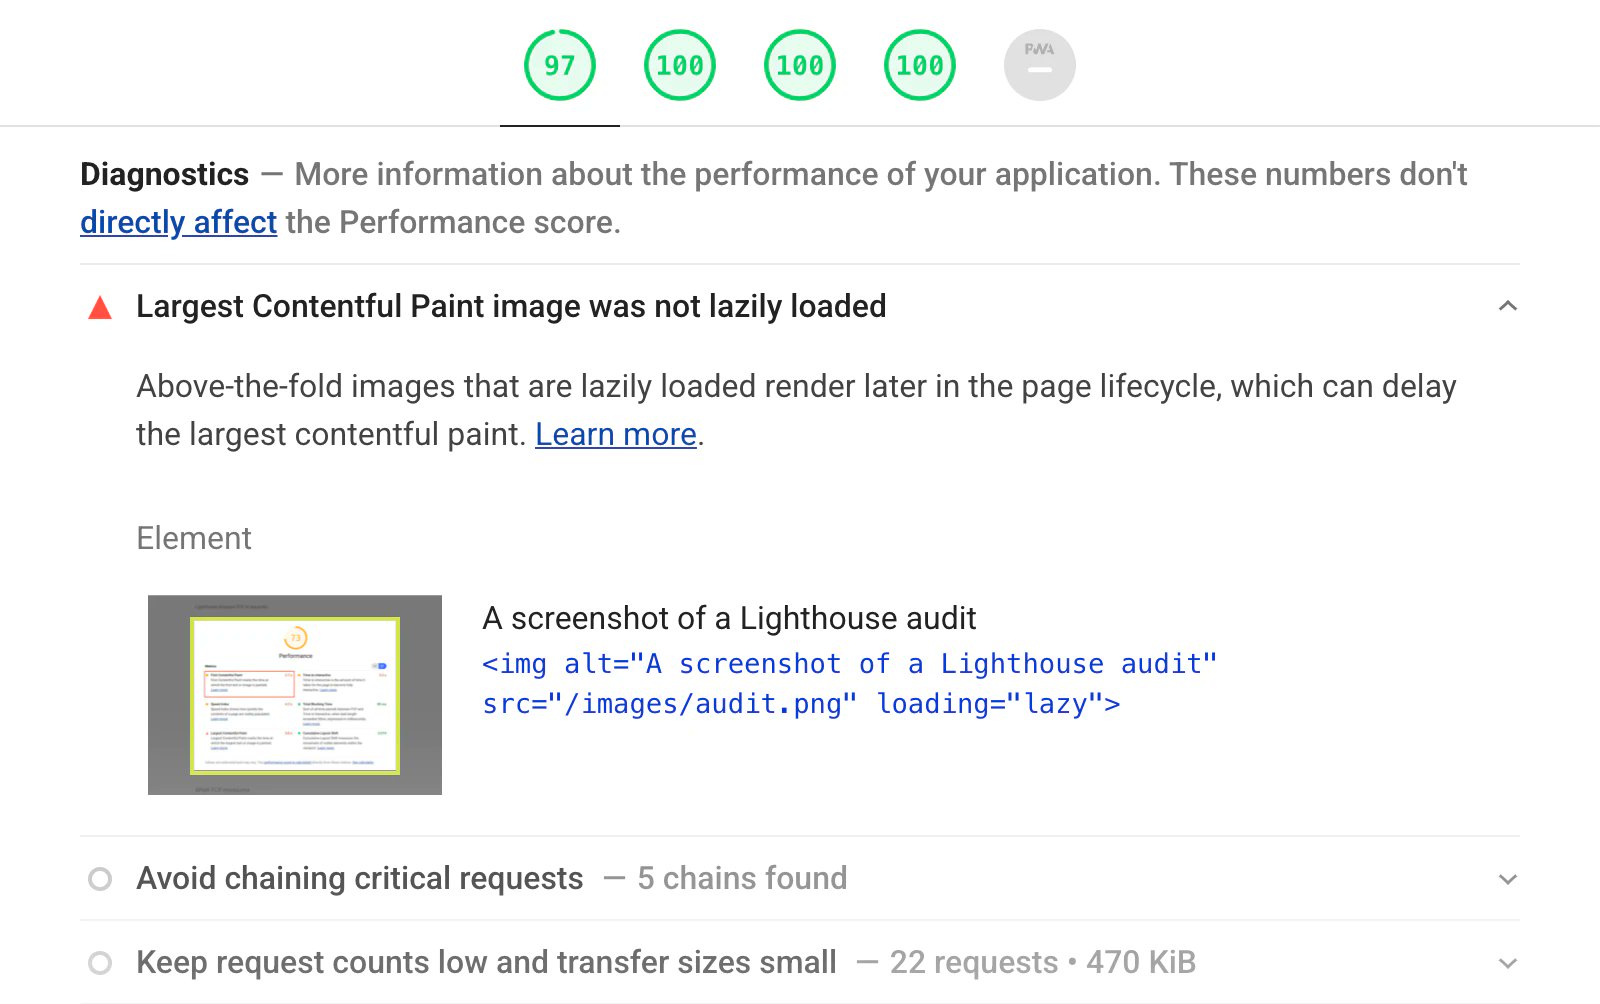Click the chains found count text

tap(741, 879)
